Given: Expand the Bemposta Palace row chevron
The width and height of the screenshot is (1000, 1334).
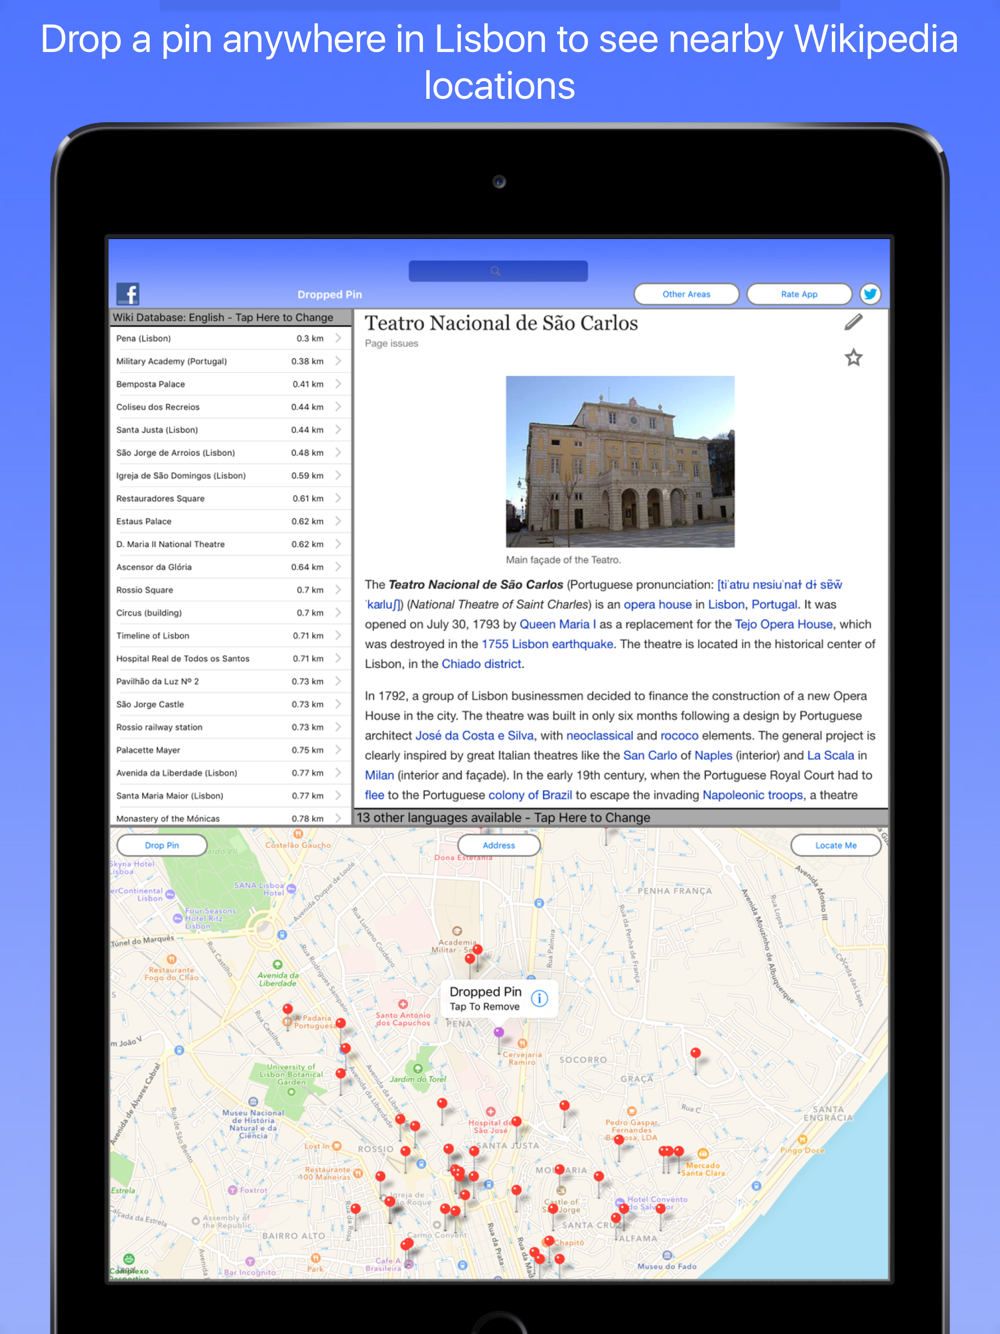Looking at the screenshot, I should pyautogui.click(x=338, y=384).
